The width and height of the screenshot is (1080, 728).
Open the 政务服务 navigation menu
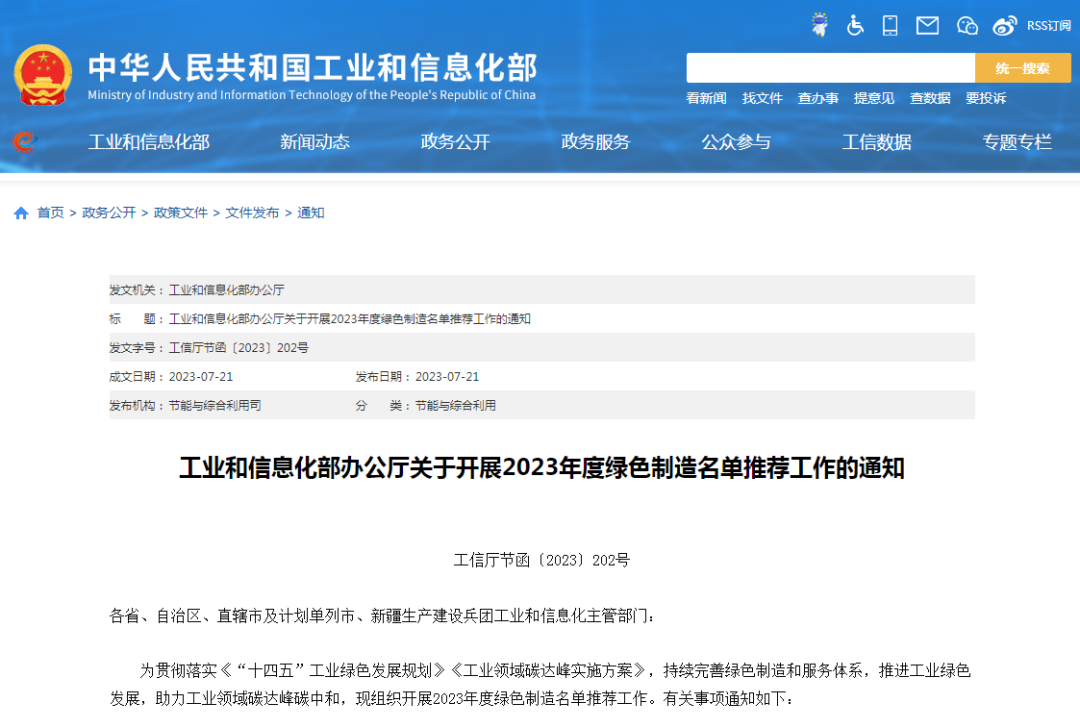pyautogui.click(x=596, y=142)
